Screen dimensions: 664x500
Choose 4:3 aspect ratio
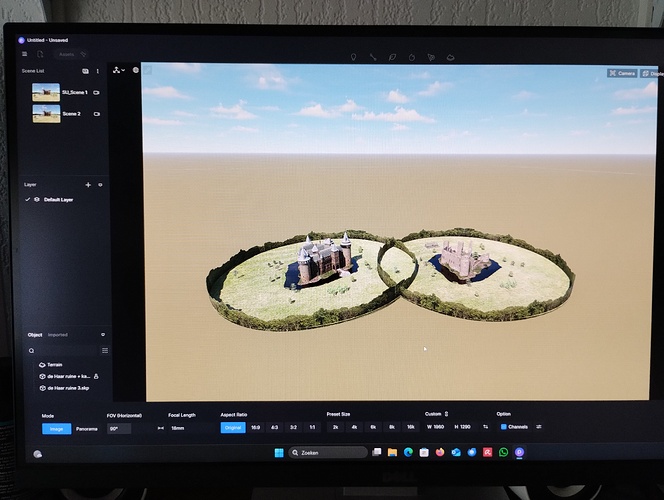click(274, 428)
